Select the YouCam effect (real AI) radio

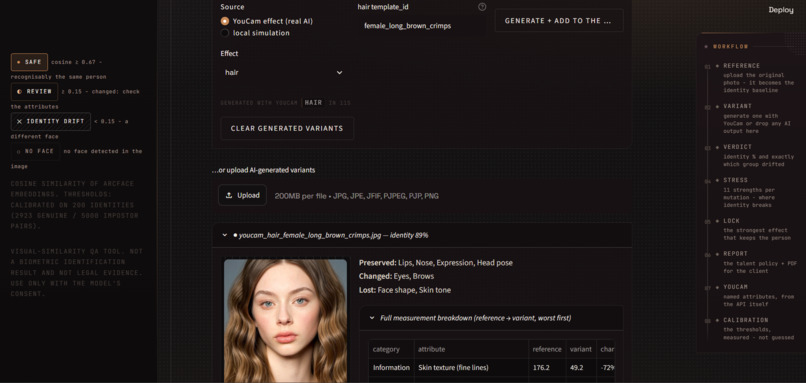(225, 22)
